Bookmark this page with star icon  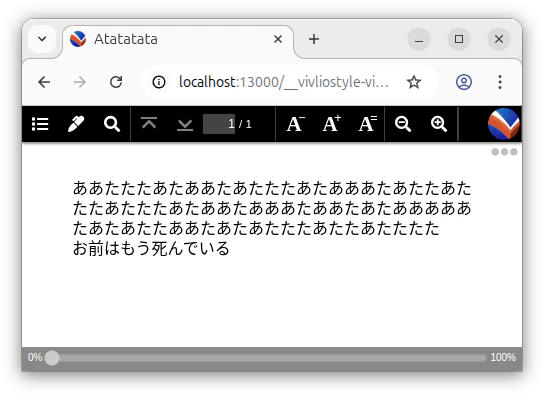414,82
